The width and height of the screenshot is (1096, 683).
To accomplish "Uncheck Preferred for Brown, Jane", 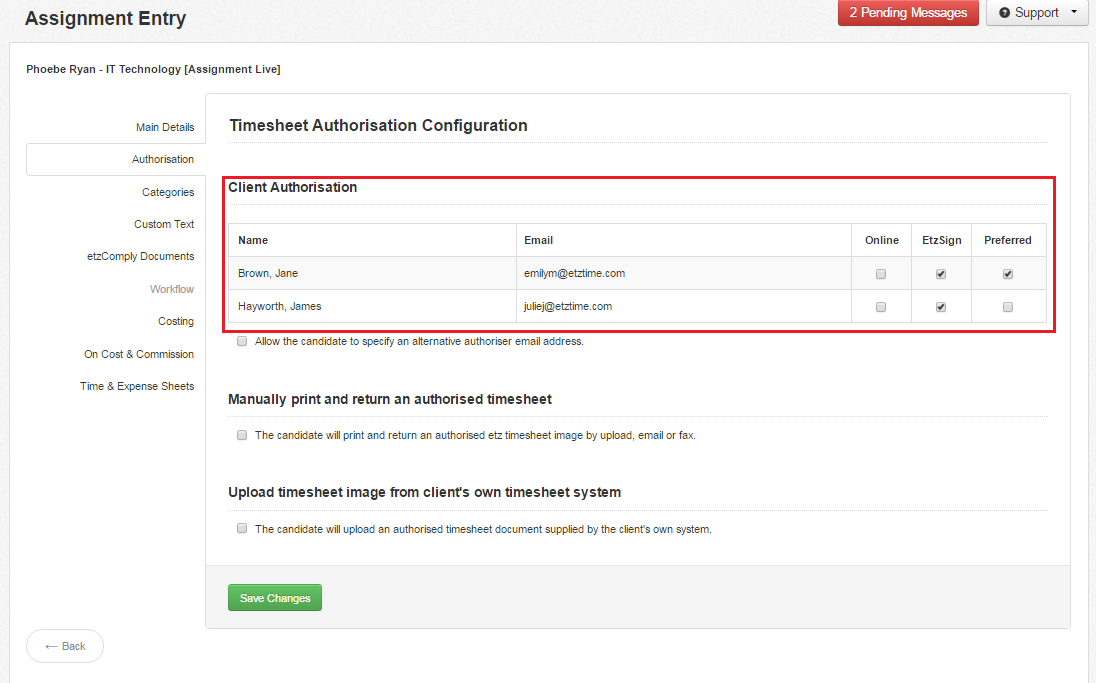I will 1008,274.
